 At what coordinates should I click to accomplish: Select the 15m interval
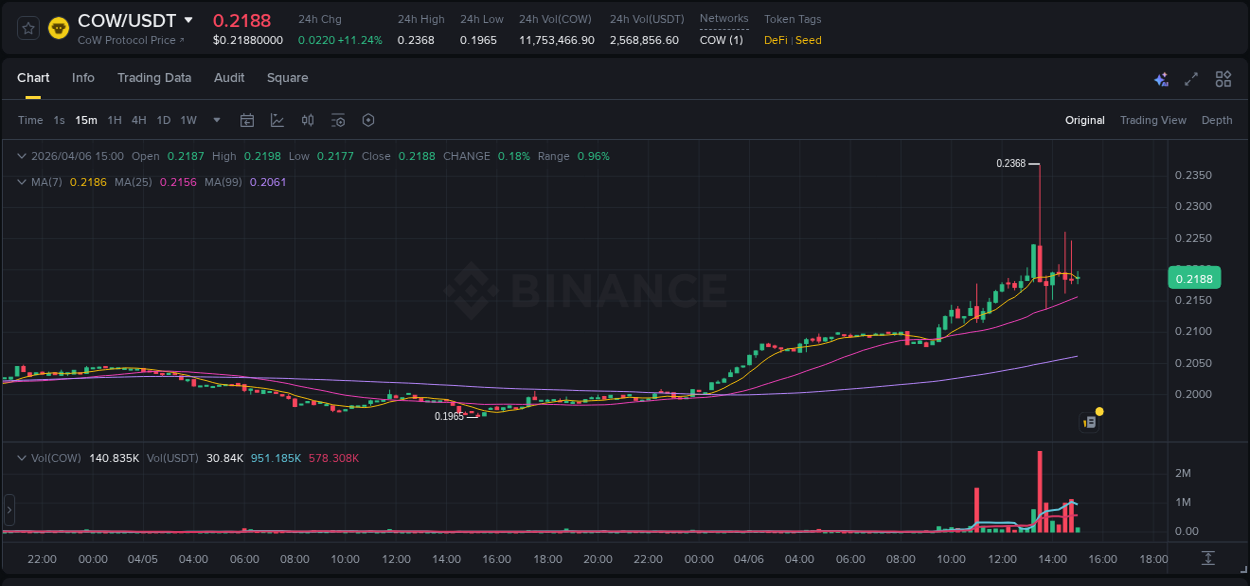[87, 120]
